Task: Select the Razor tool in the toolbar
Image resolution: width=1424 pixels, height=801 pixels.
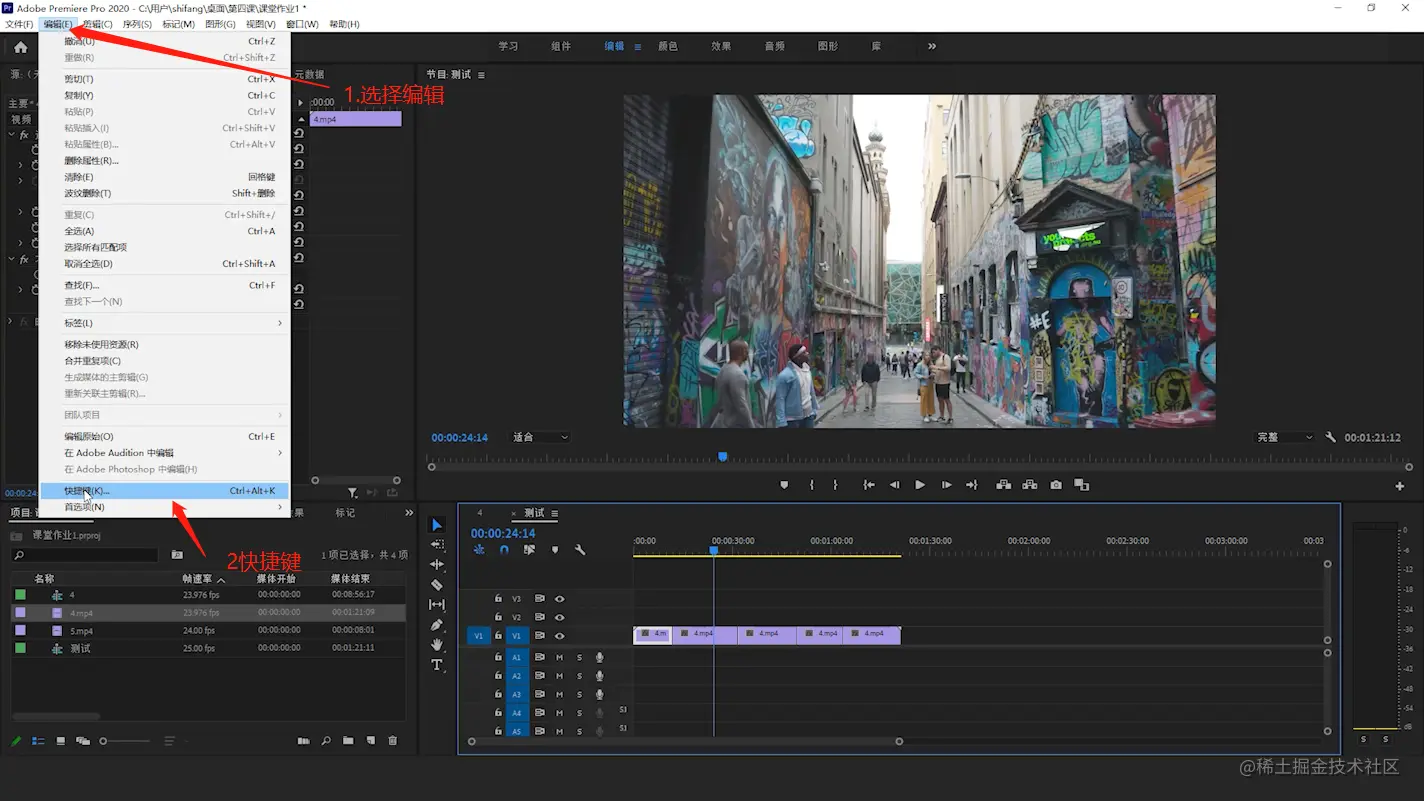Action: (x=437, y=585)
